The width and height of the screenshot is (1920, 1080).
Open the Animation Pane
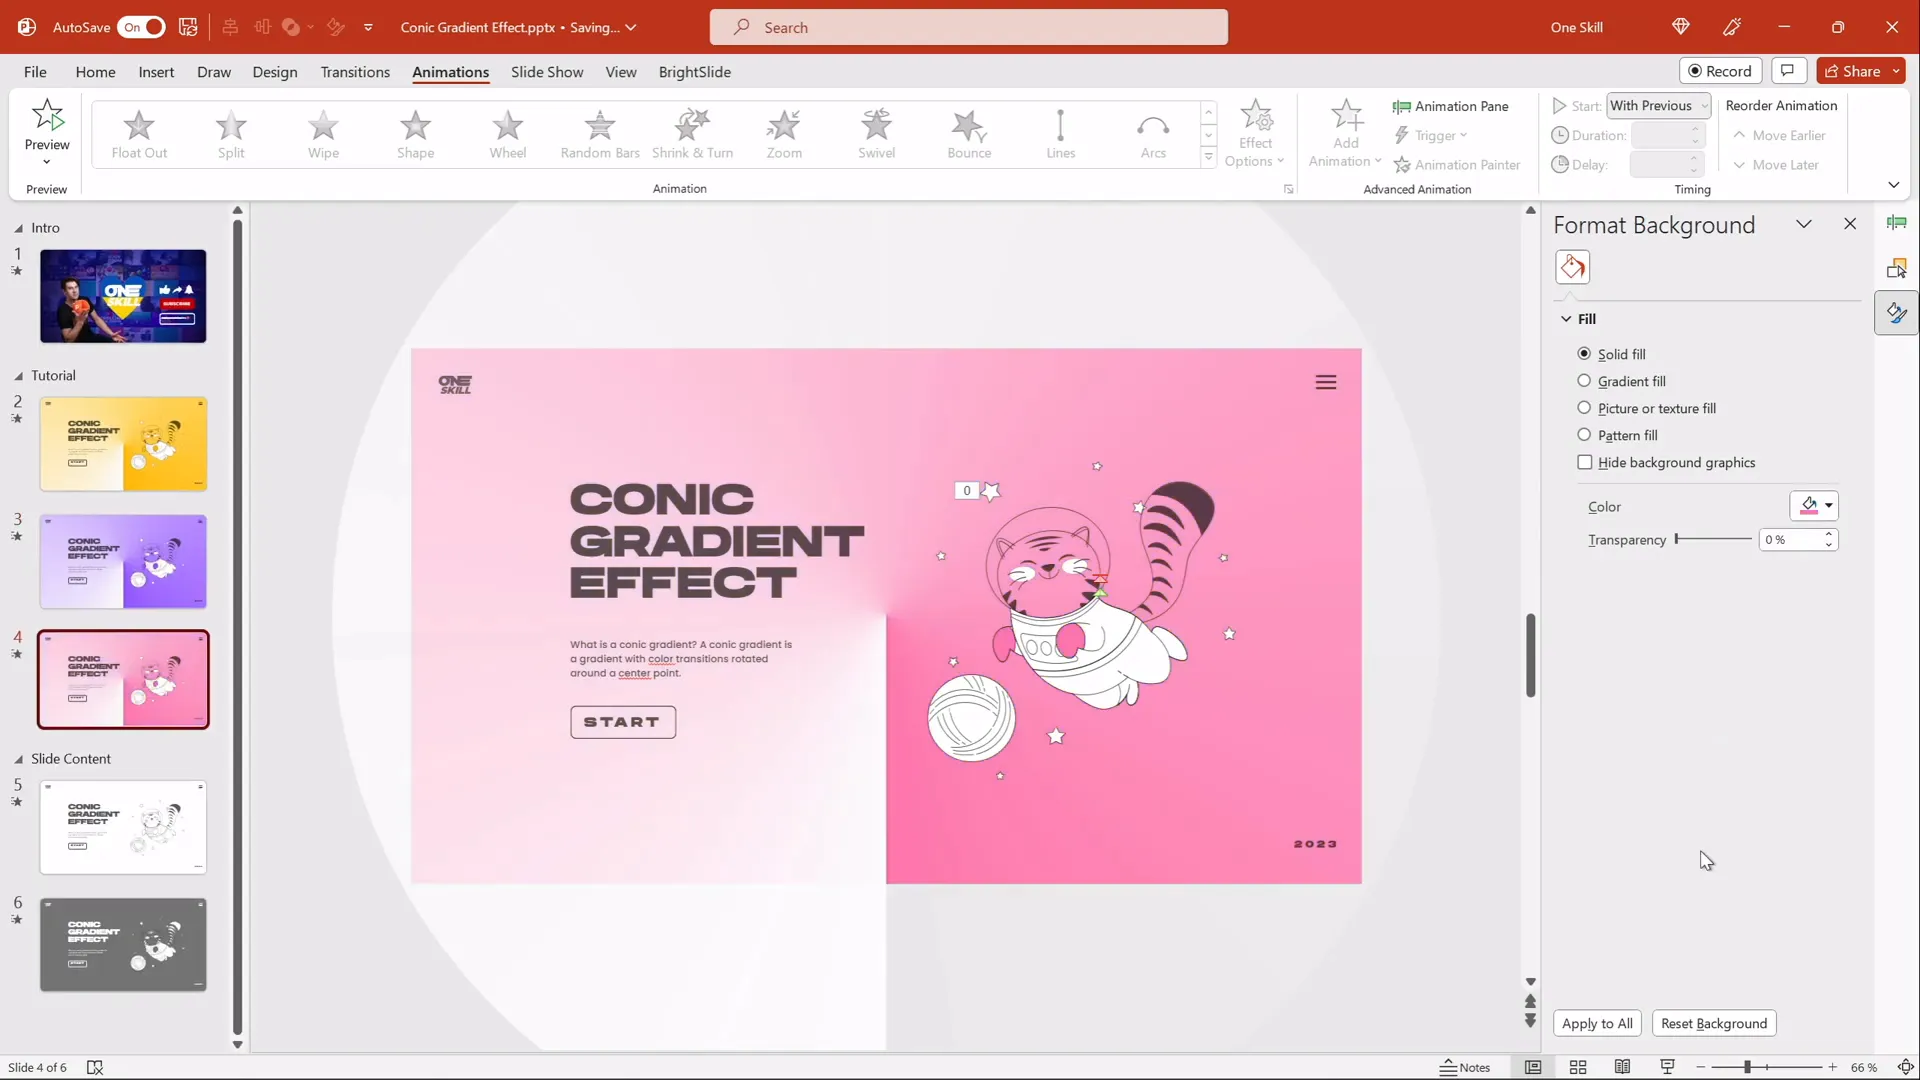pyautogui.click(x=1452, y=106)
